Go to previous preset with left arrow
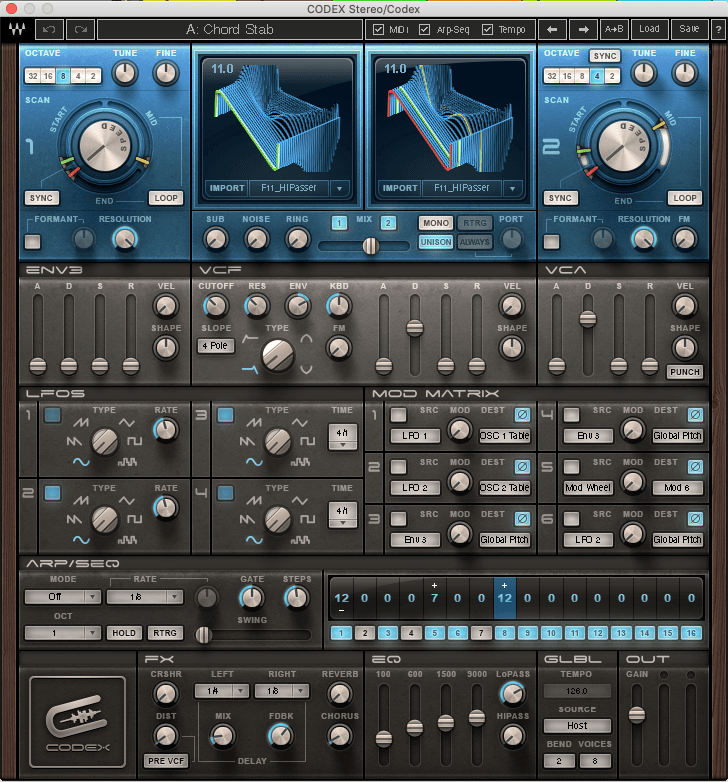 552,29
